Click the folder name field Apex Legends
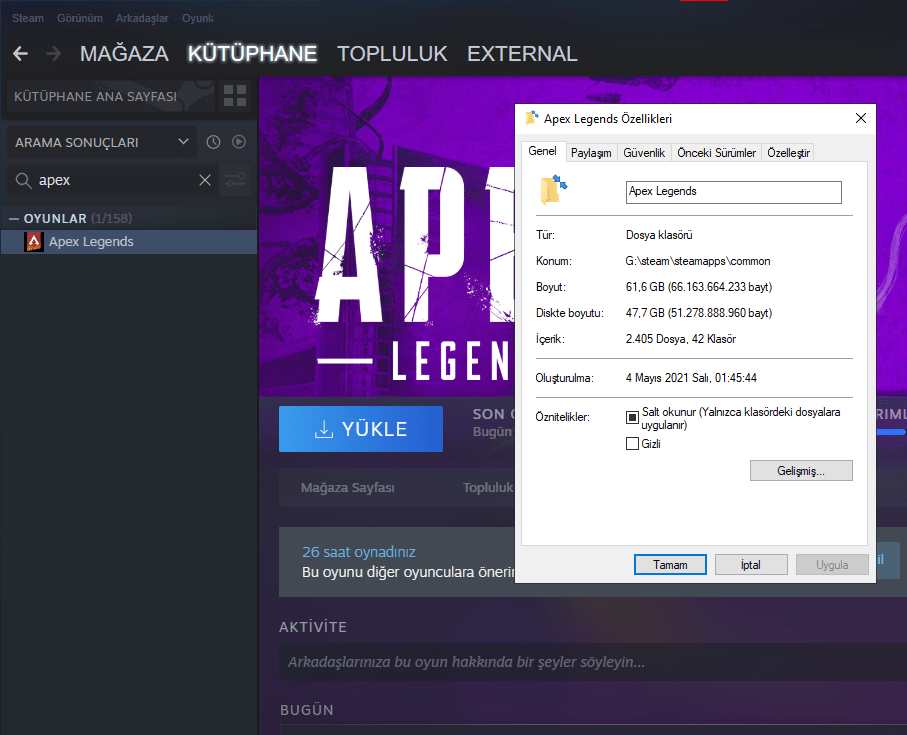907x735 pixels. click(733, 192)
